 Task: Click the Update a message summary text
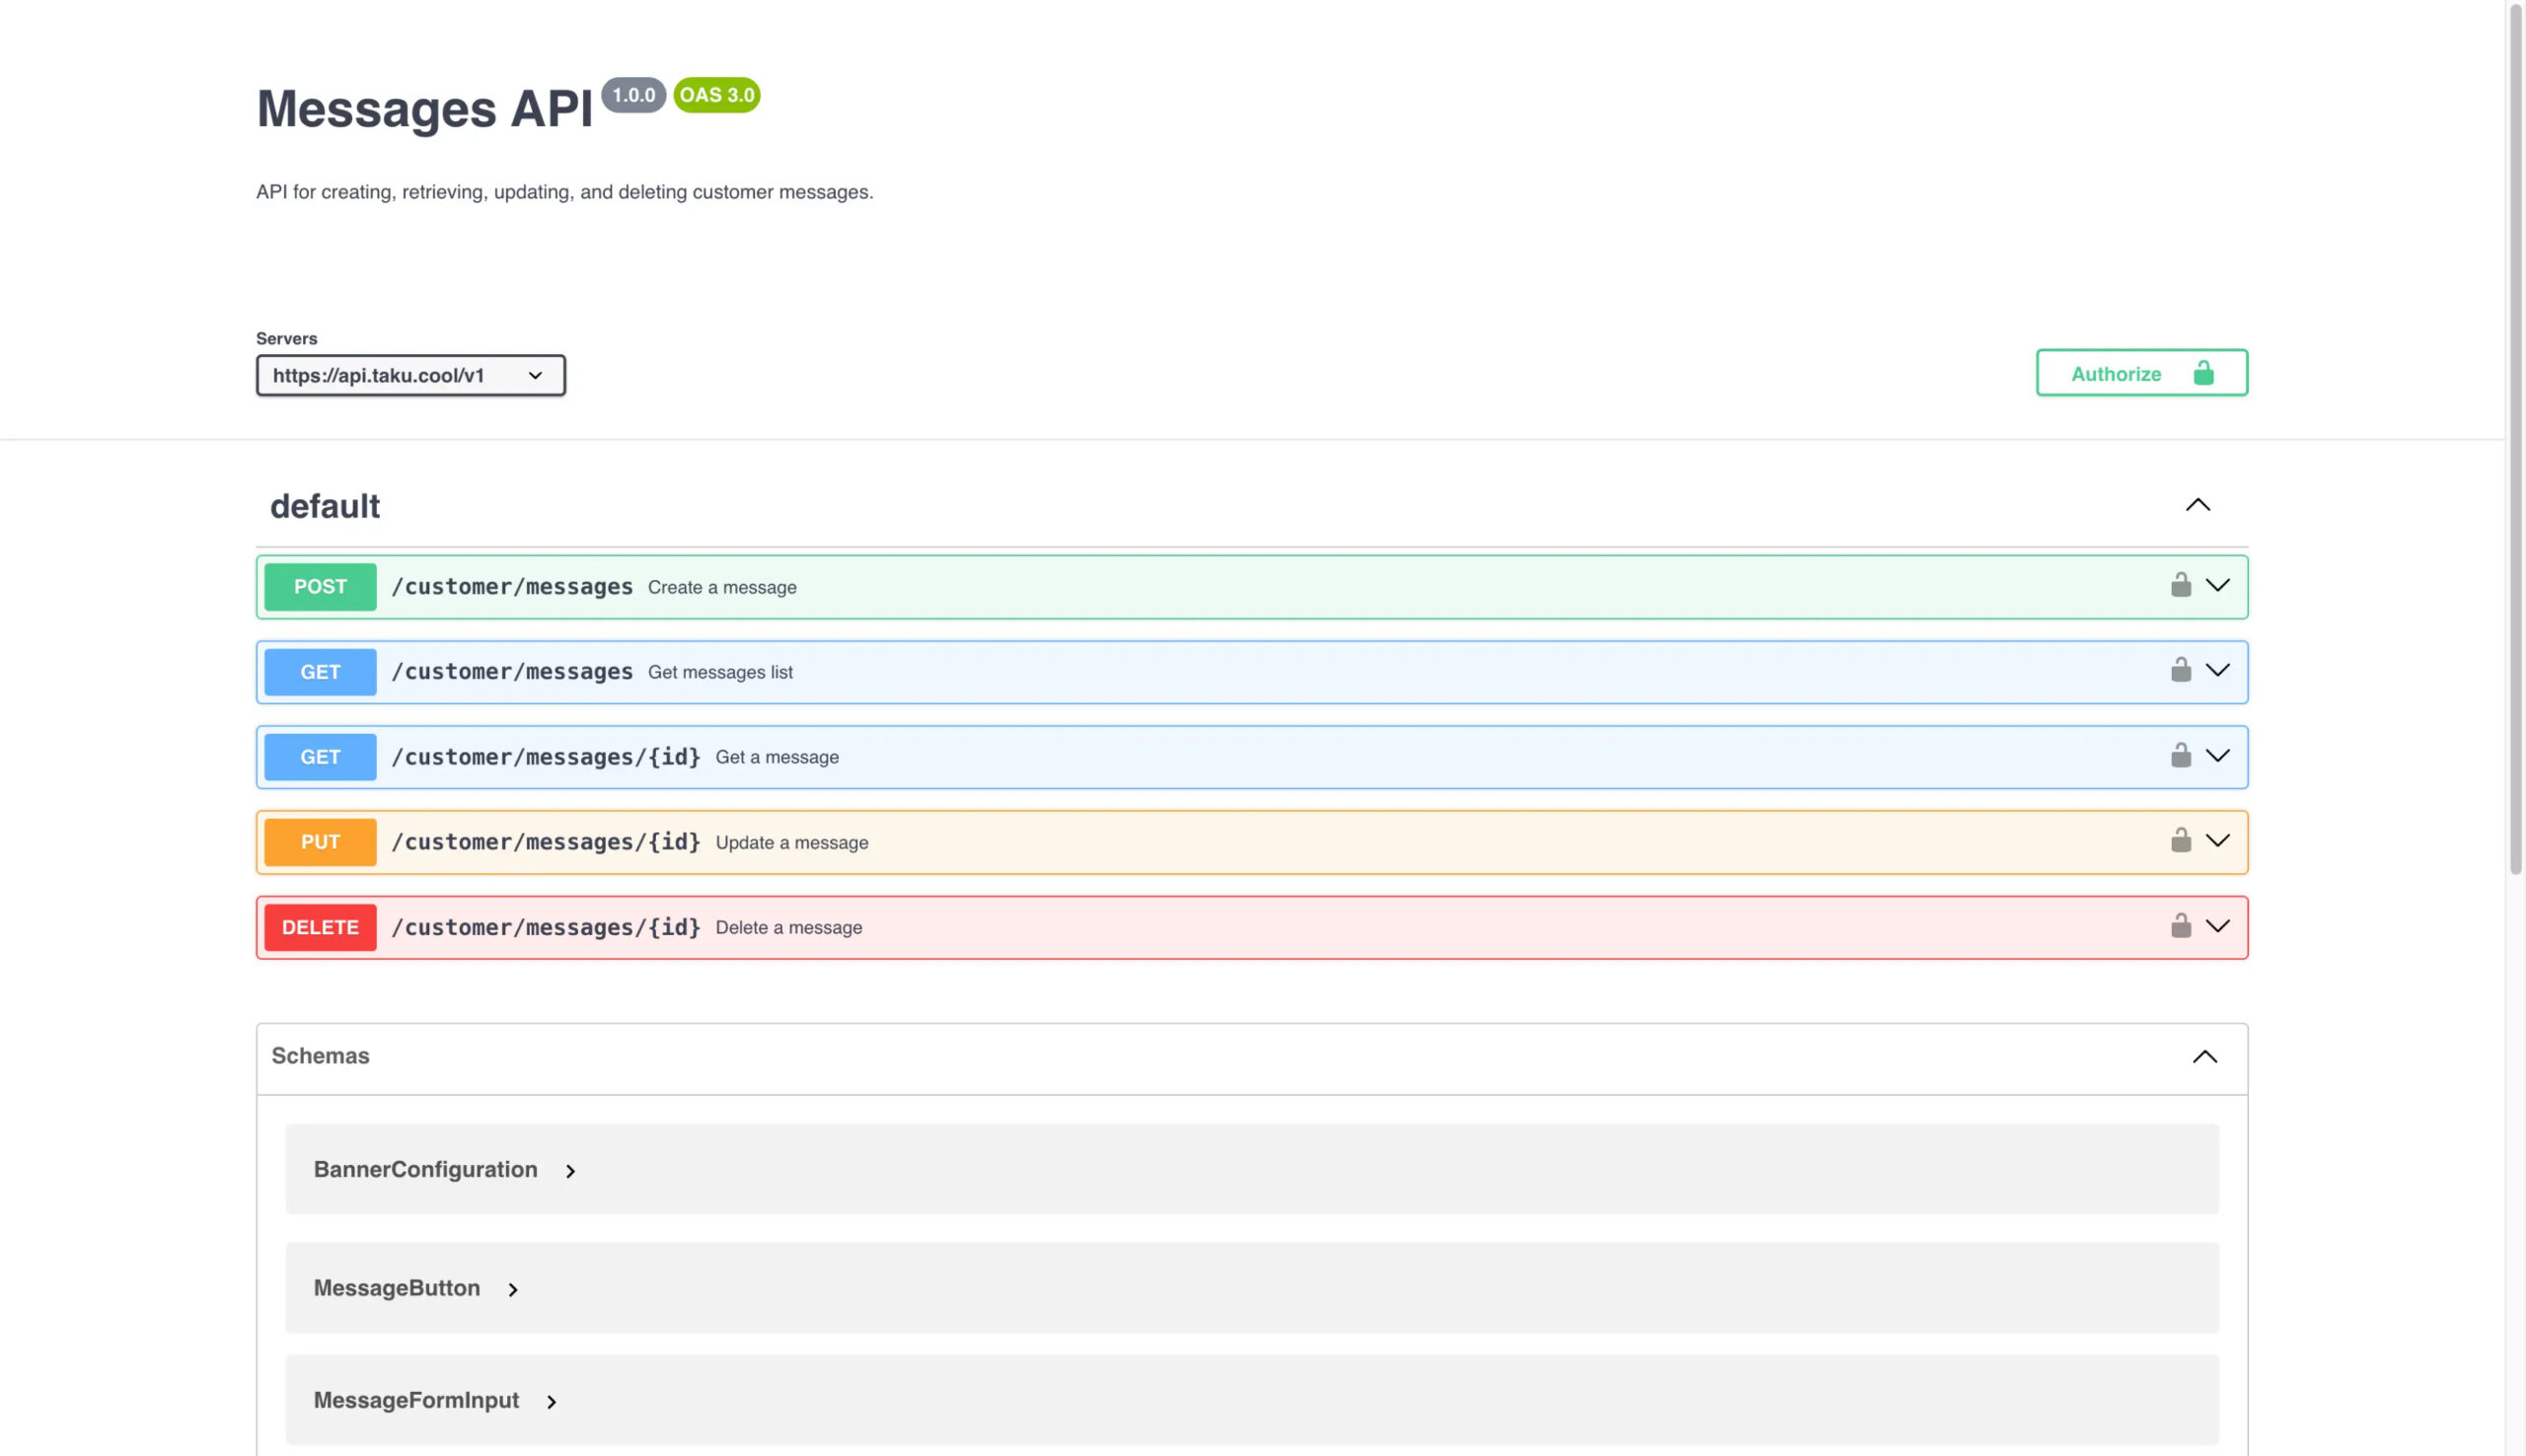792,843
